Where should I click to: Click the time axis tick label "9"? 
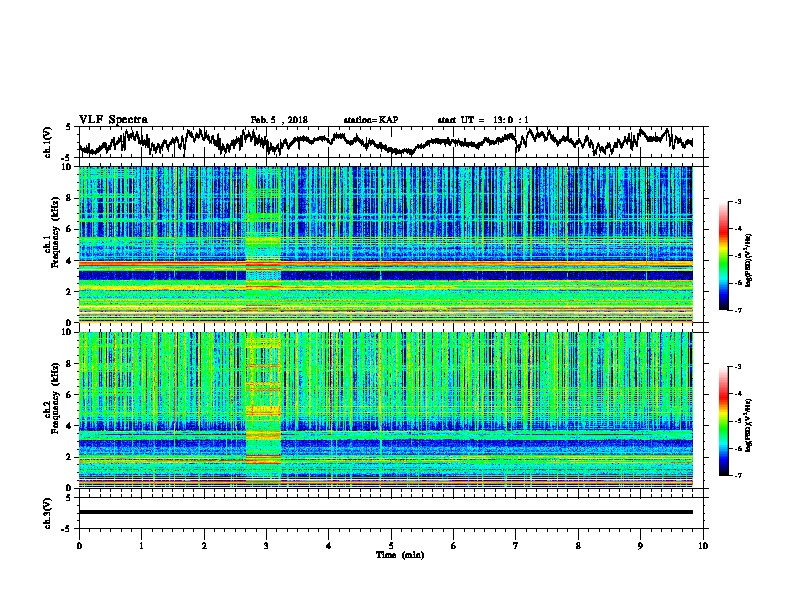click(640, 546)
